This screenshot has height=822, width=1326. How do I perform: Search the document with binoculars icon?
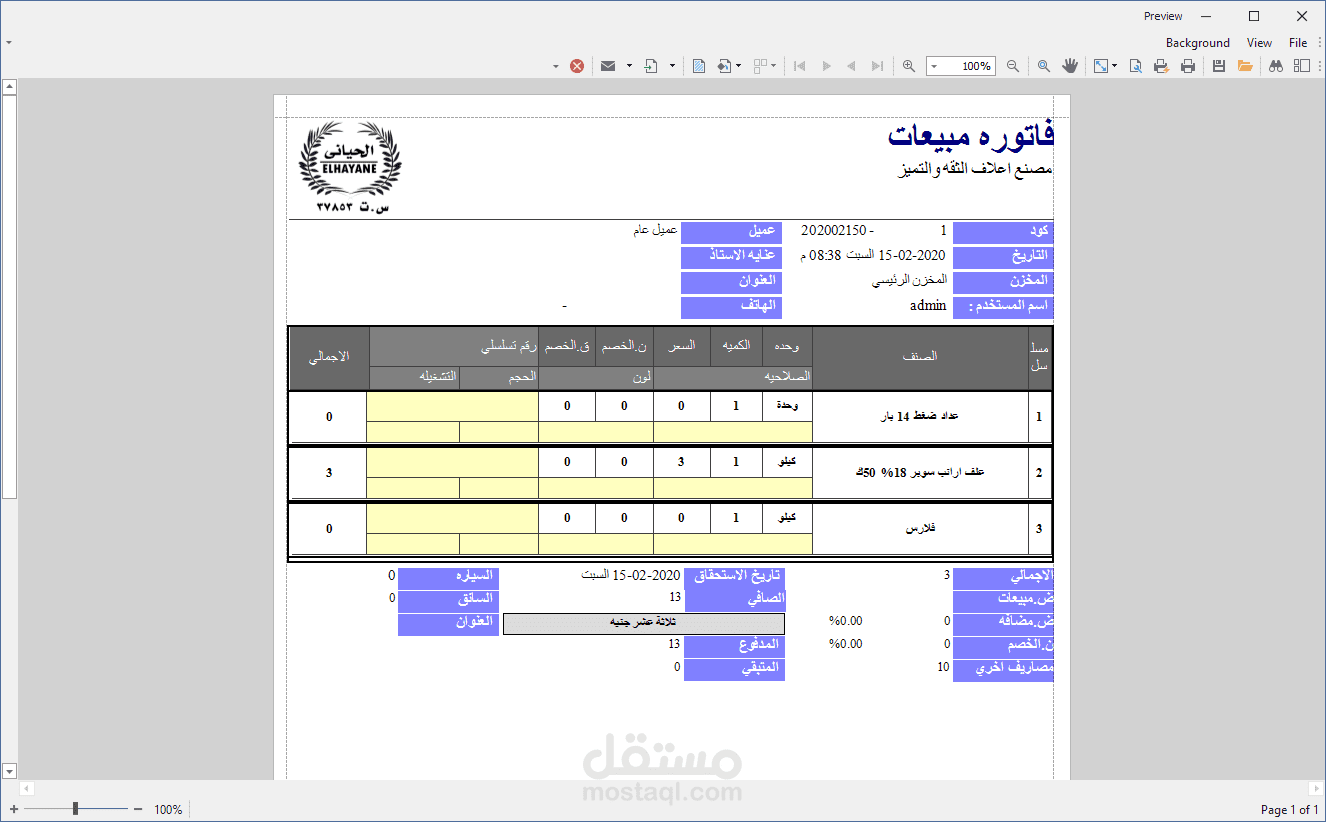pos(1276,66)
